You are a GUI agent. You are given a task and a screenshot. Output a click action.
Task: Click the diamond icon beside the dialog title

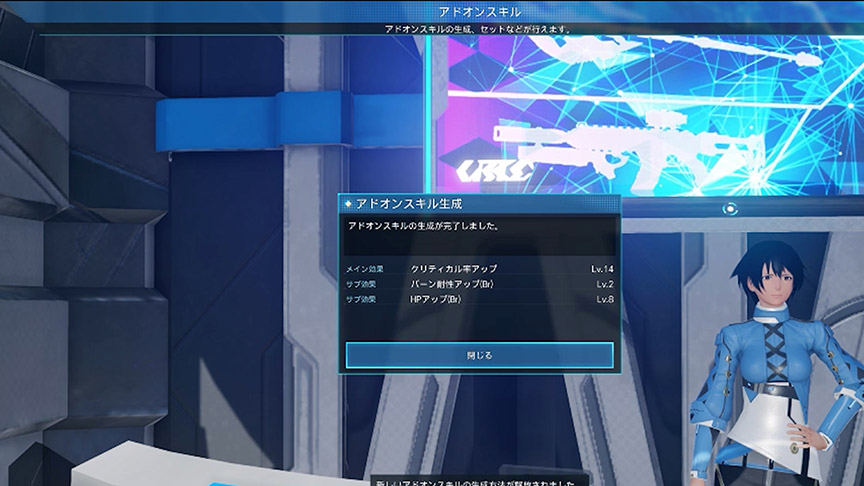(348, 204)
